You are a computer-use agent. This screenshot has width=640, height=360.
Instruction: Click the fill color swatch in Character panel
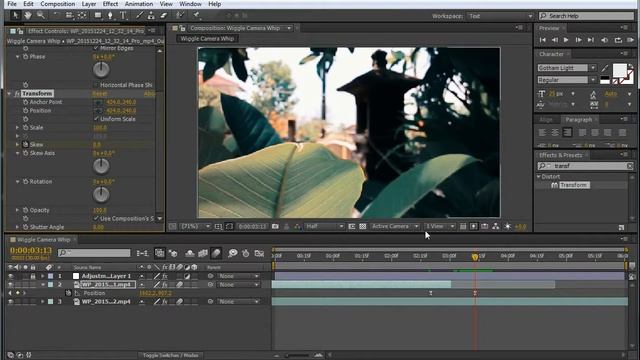point(620,70)
